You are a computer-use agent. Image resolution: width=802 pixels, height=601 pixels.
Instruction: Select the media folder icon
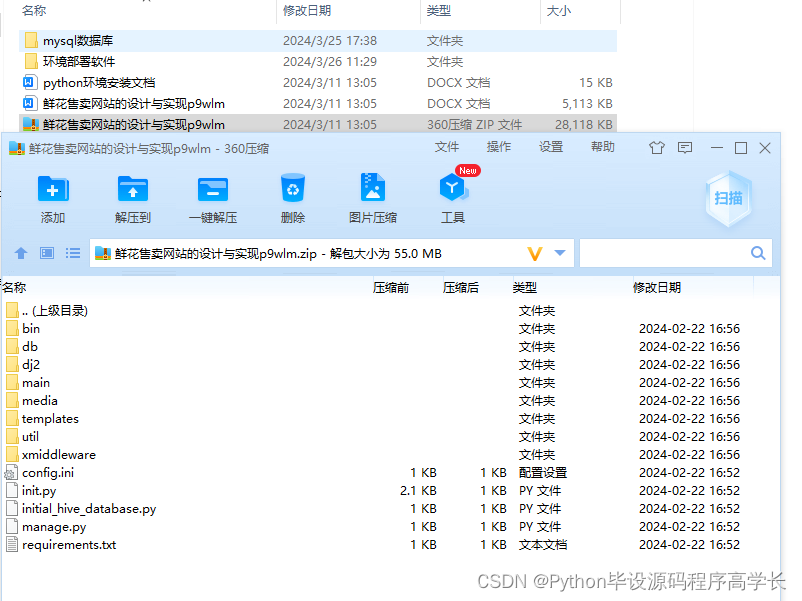pyautogui.click(x=13, y=400)
